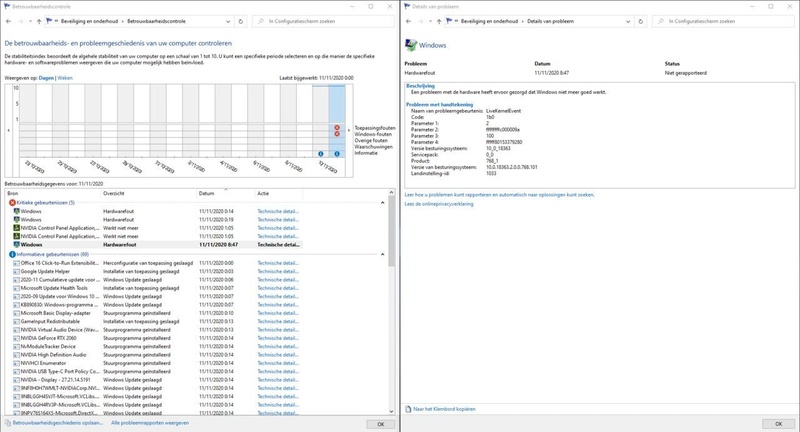Sort the list by the Datum column
The image size is (800, 432).
226,193
